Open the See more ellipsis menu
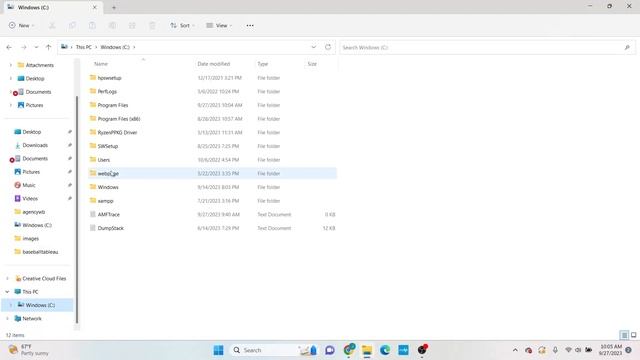The width and height of the screenshot is (640, 360). [250, 25]
